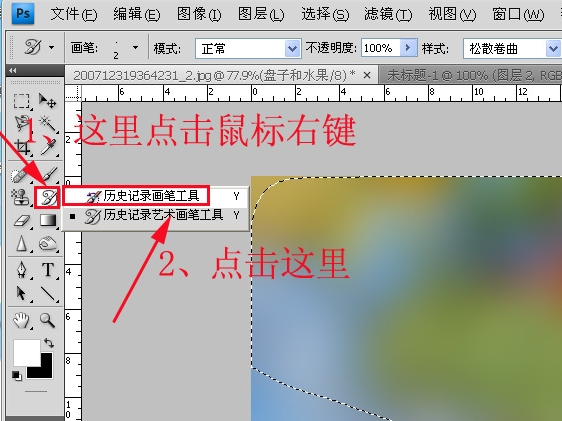Open the 滤镜(T) menu
The width and height of the screenshot is (562, 421).
click(x=388, y=14)
